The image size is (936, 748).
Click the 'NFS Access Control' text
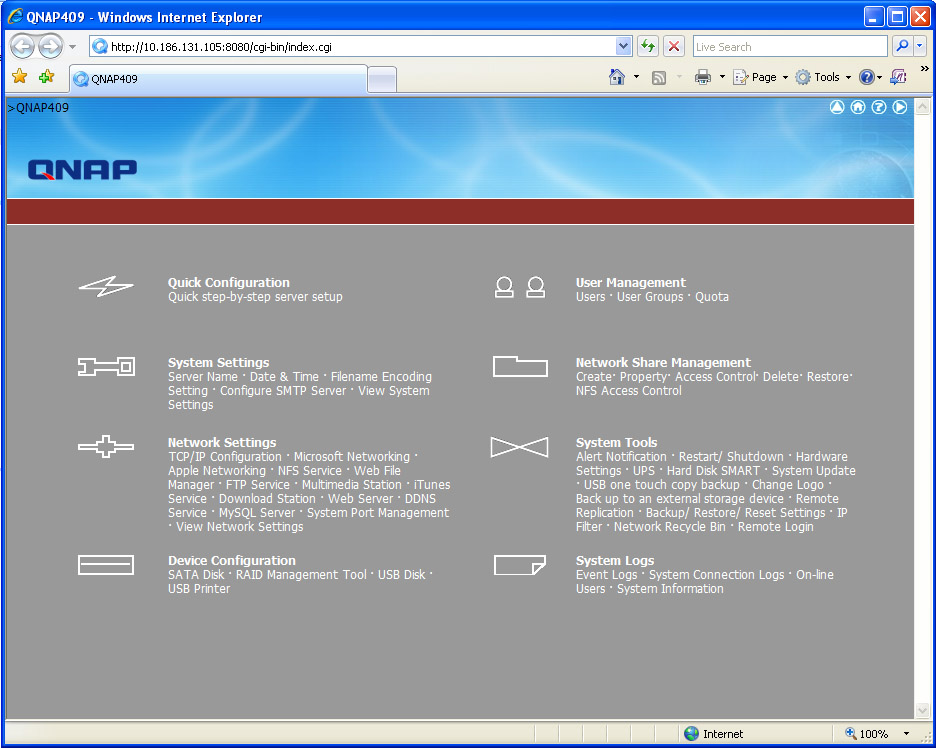[x=629, y=390]
